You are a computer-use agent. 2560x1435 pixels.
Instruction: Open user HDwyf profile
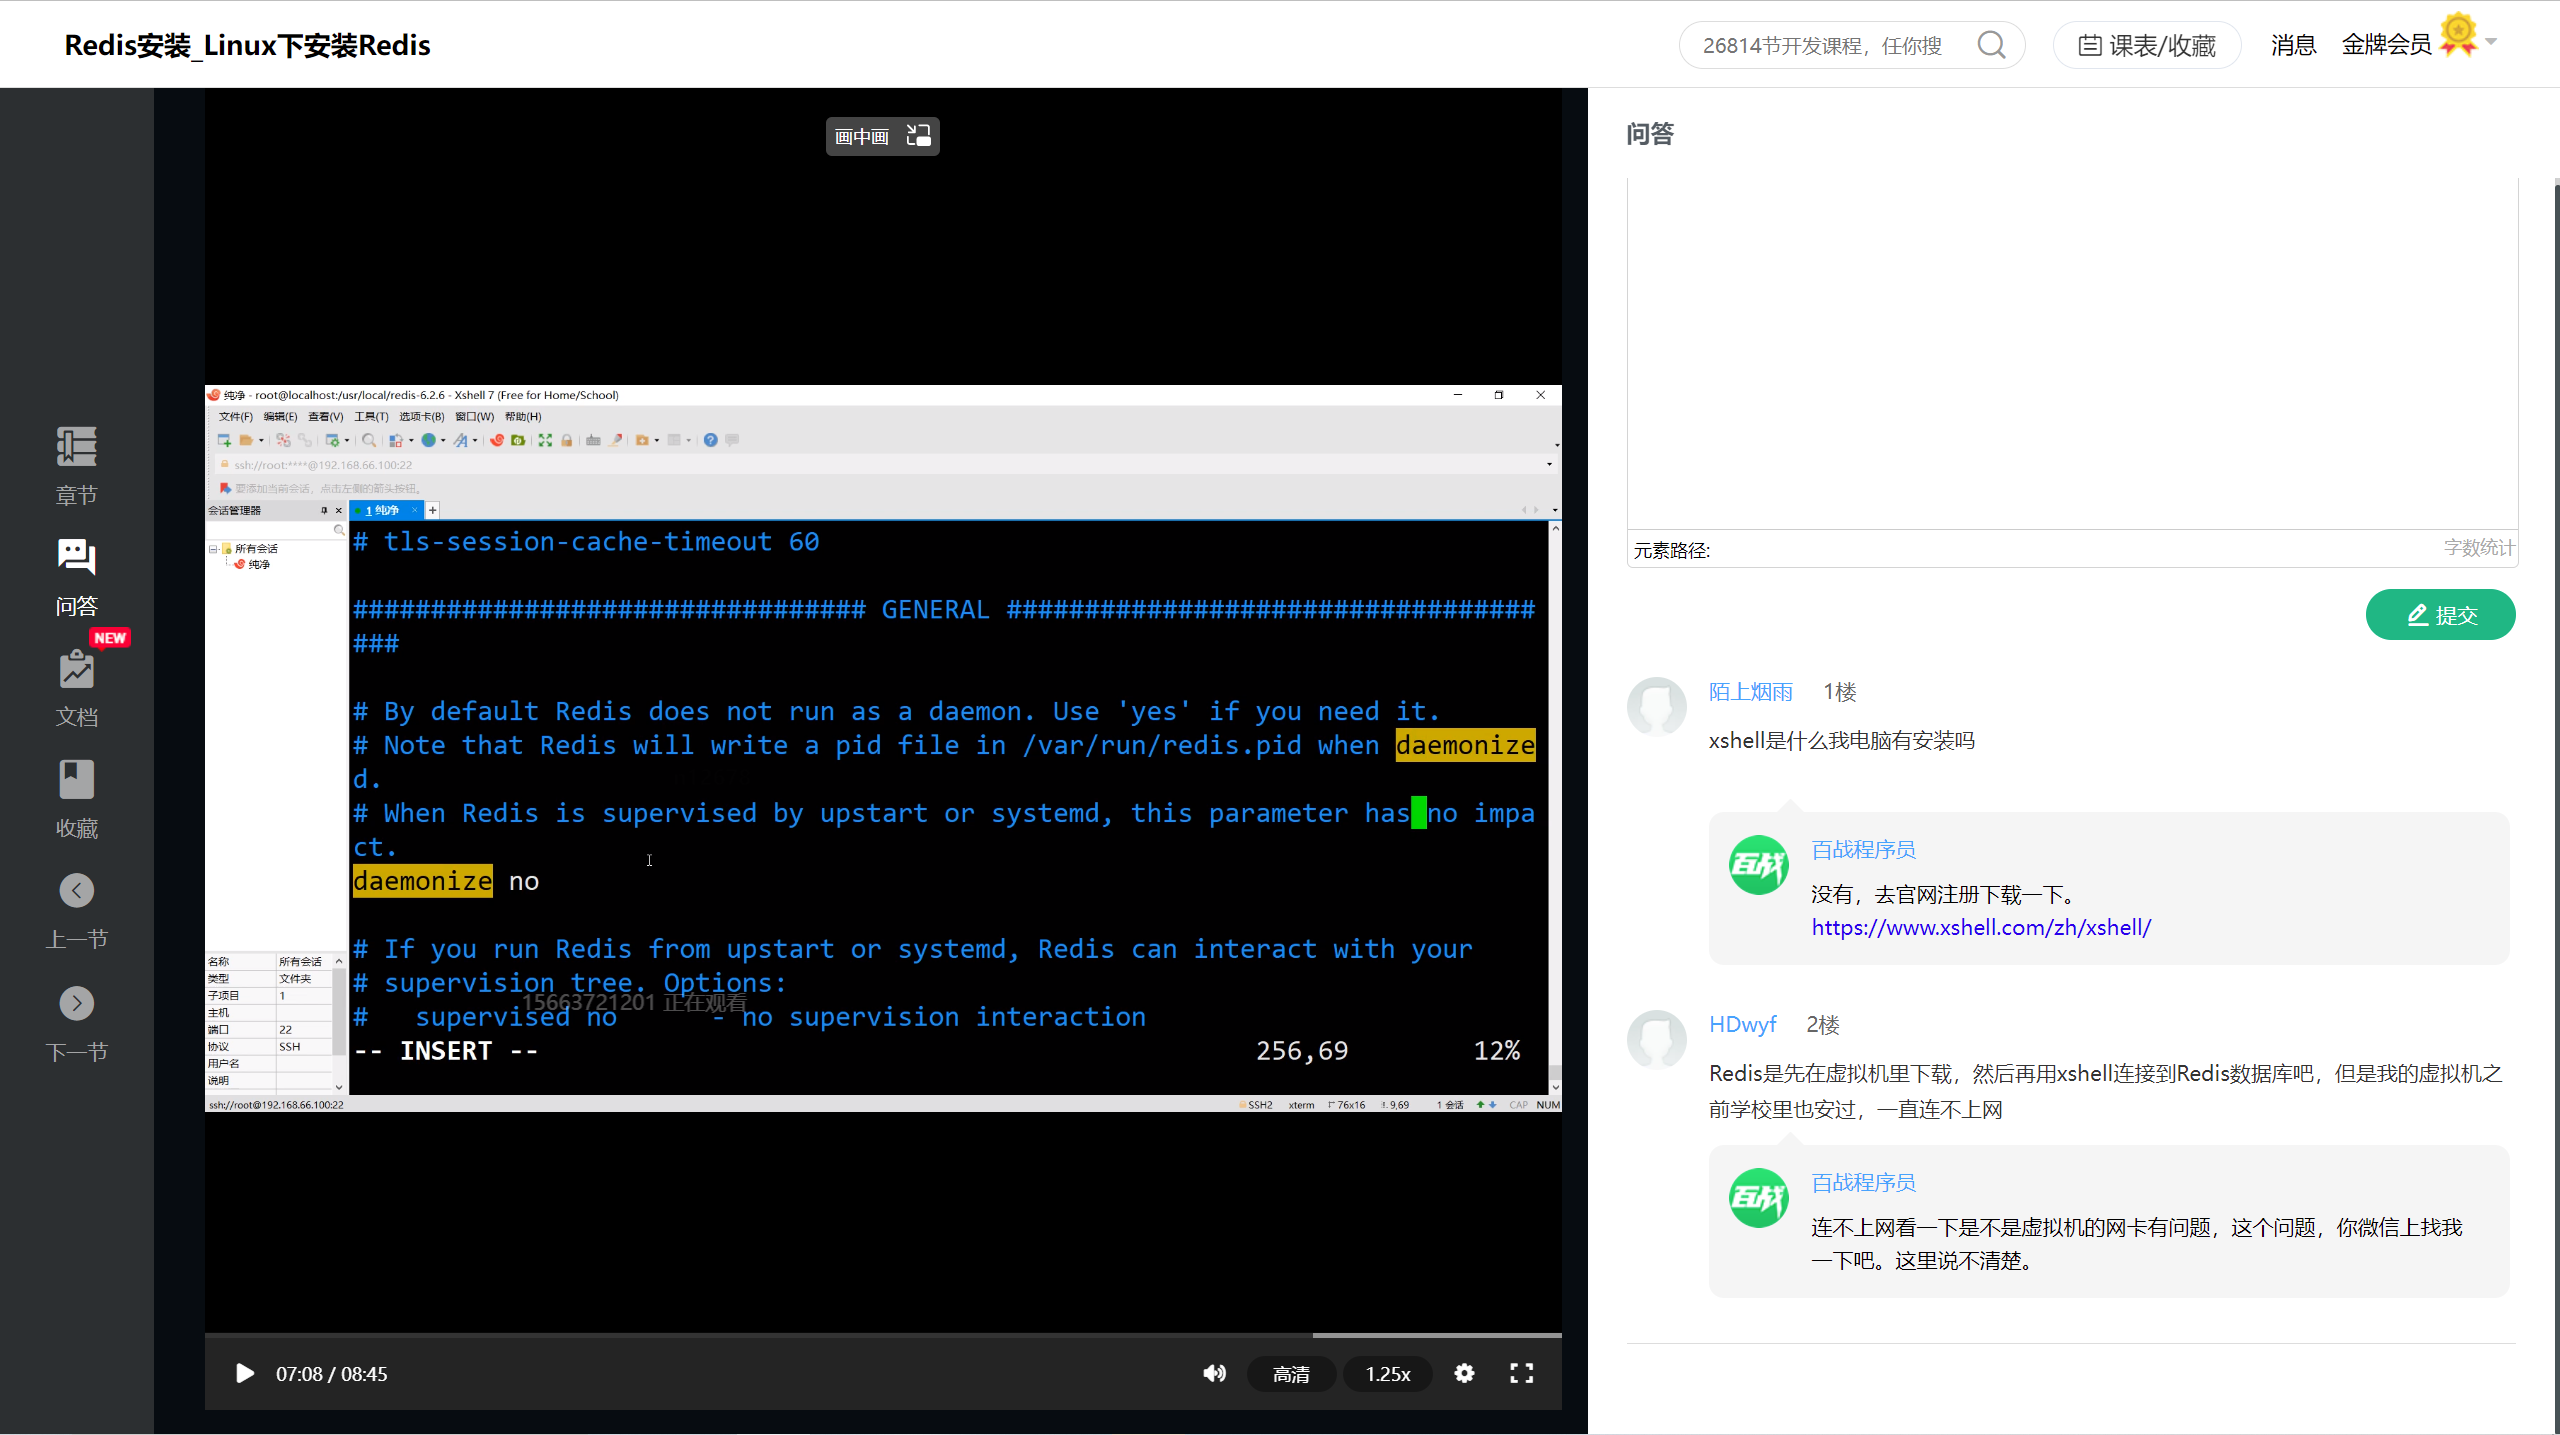[x=1742, y=1025]
